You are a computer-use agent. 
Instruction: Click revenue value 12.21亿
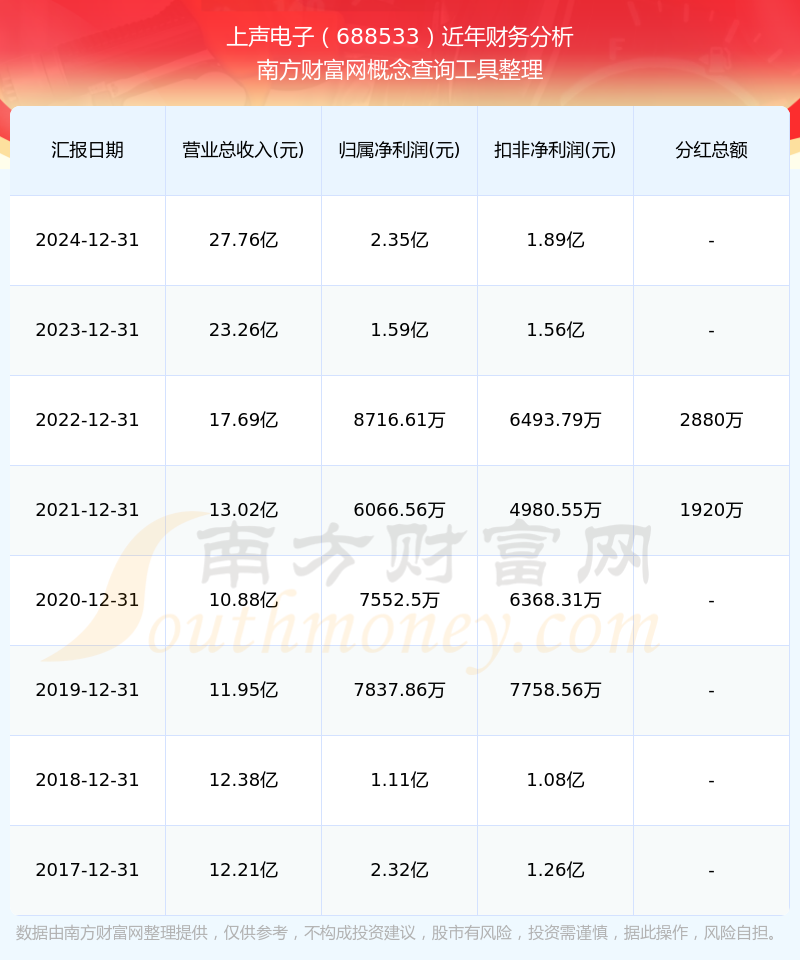pyautogui.click(x=244, y=870)
